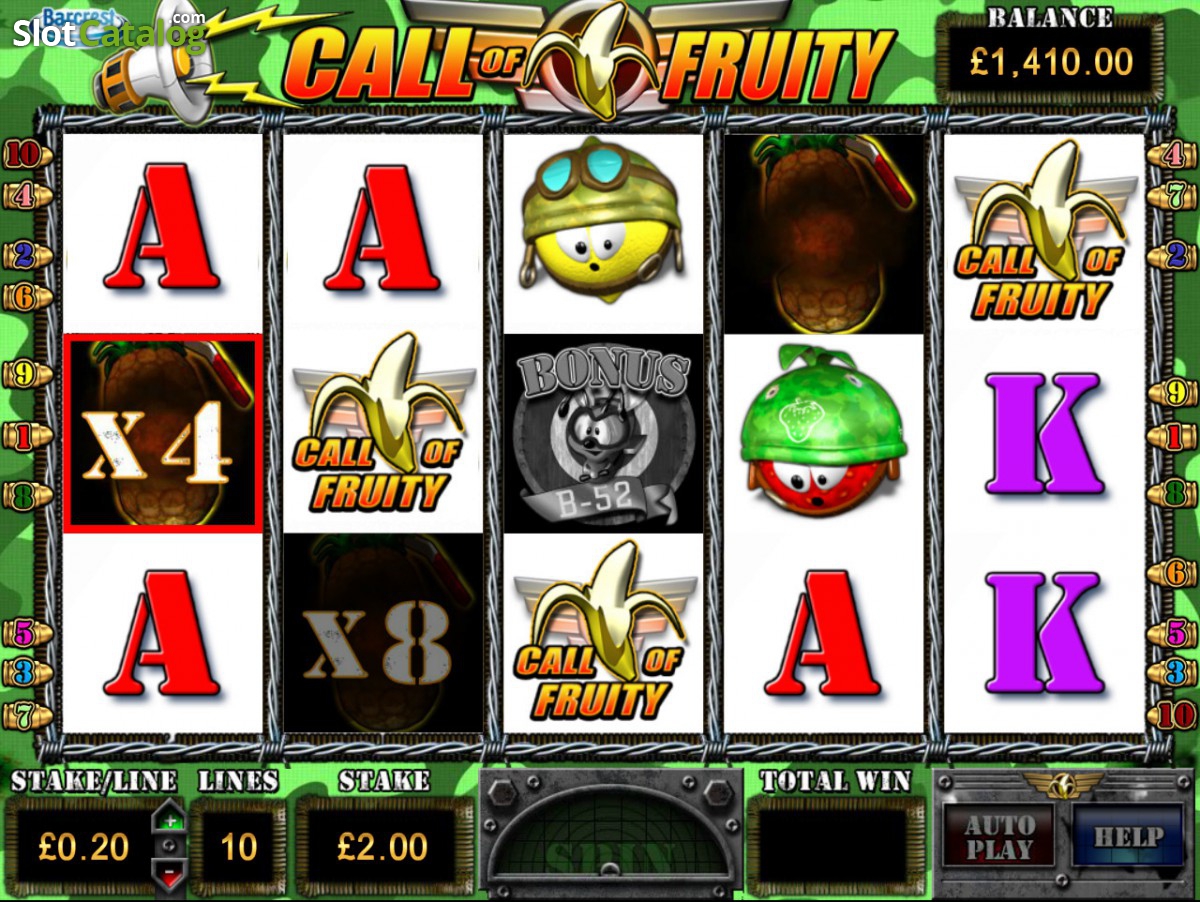
Task: Select left-side payline 7 bullet marker
Action: (x=22, y=714)
